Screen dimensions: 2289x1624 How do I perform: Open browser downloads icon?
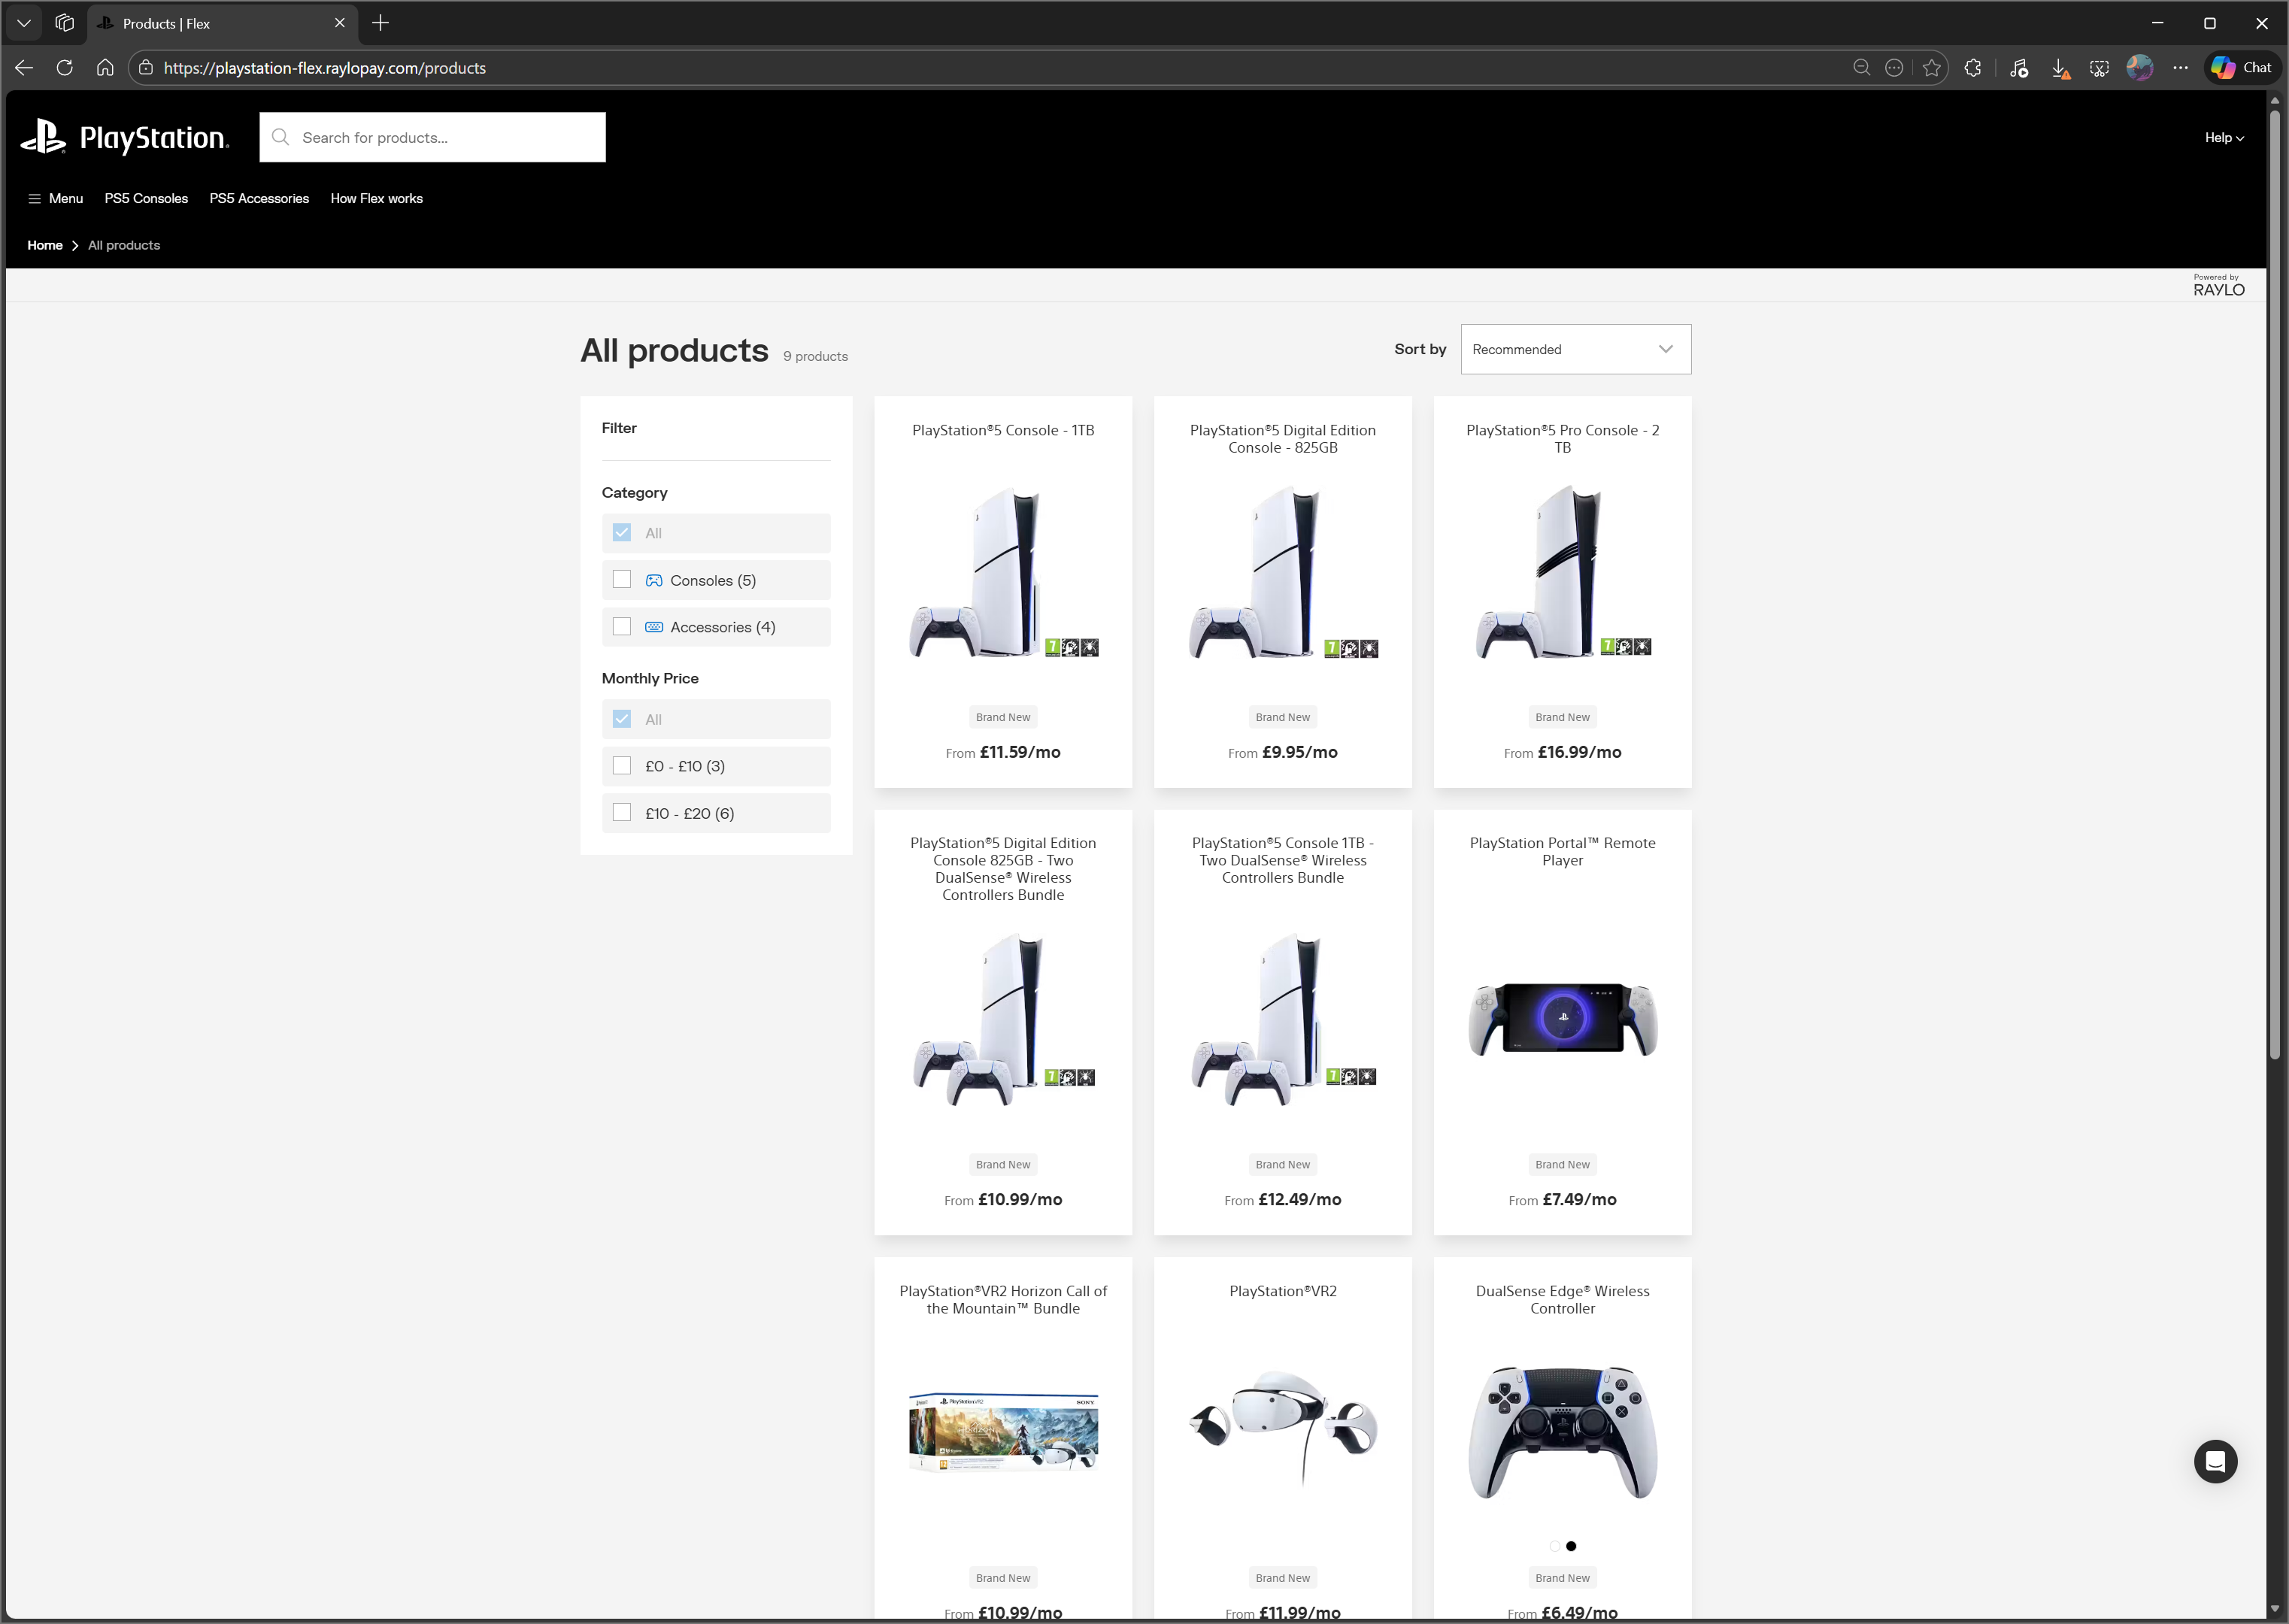(x=2059, y=68)
